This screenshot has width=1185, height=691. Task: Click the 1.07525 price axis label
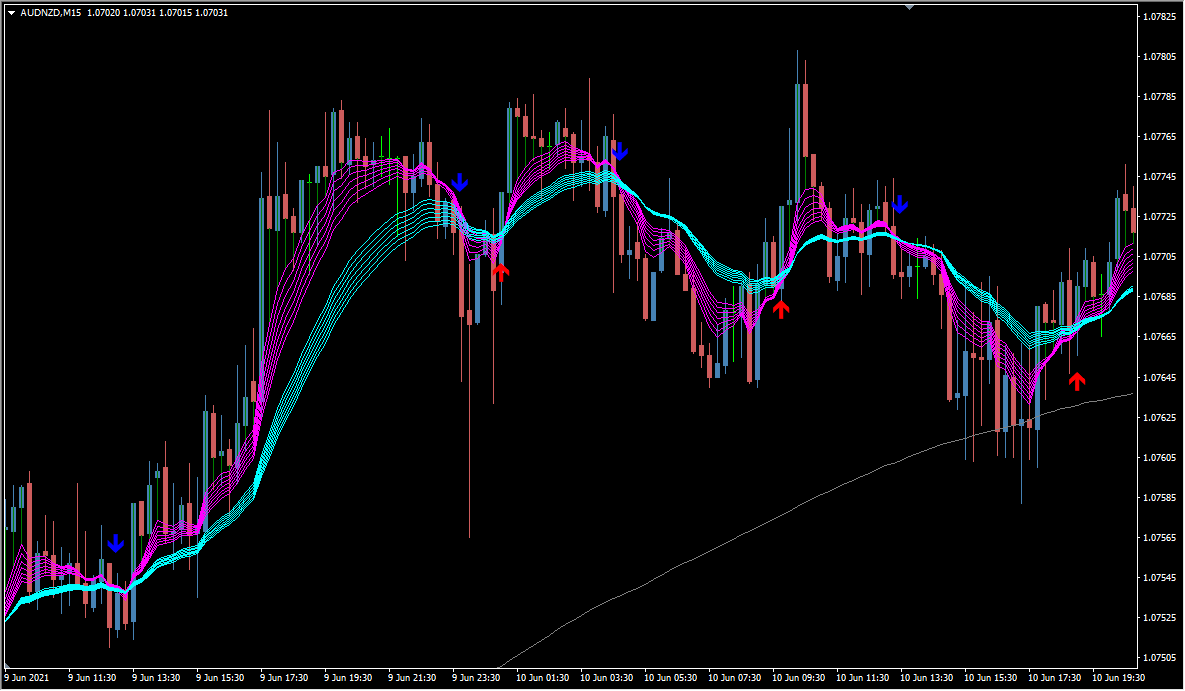(1160, 618)
